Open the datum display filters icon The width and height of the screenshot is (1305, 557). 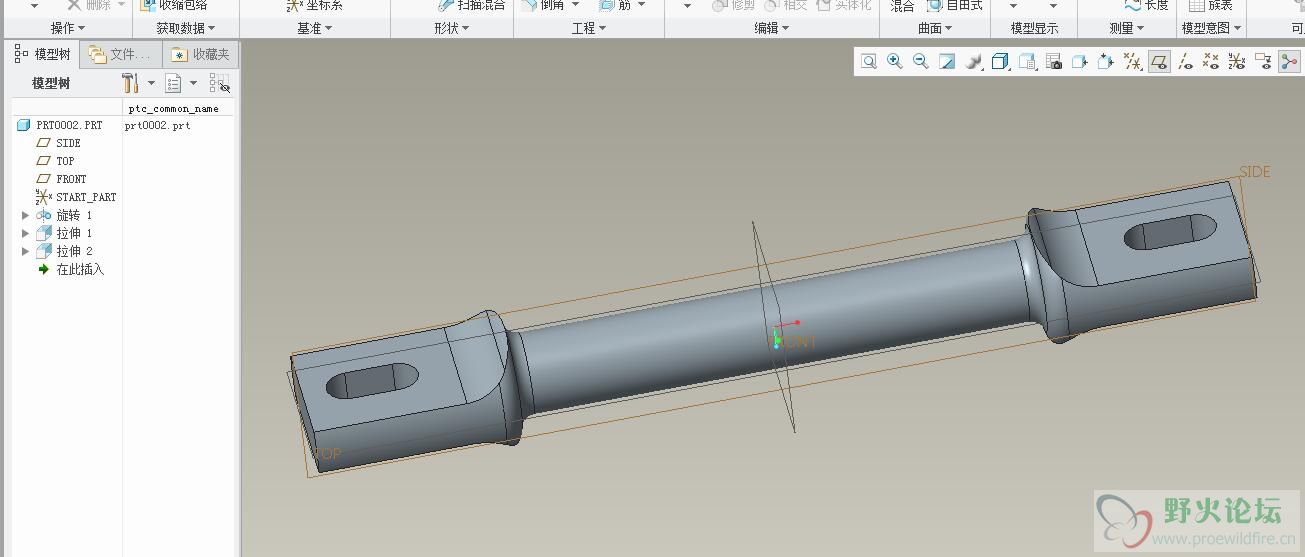coord(1133,62)
